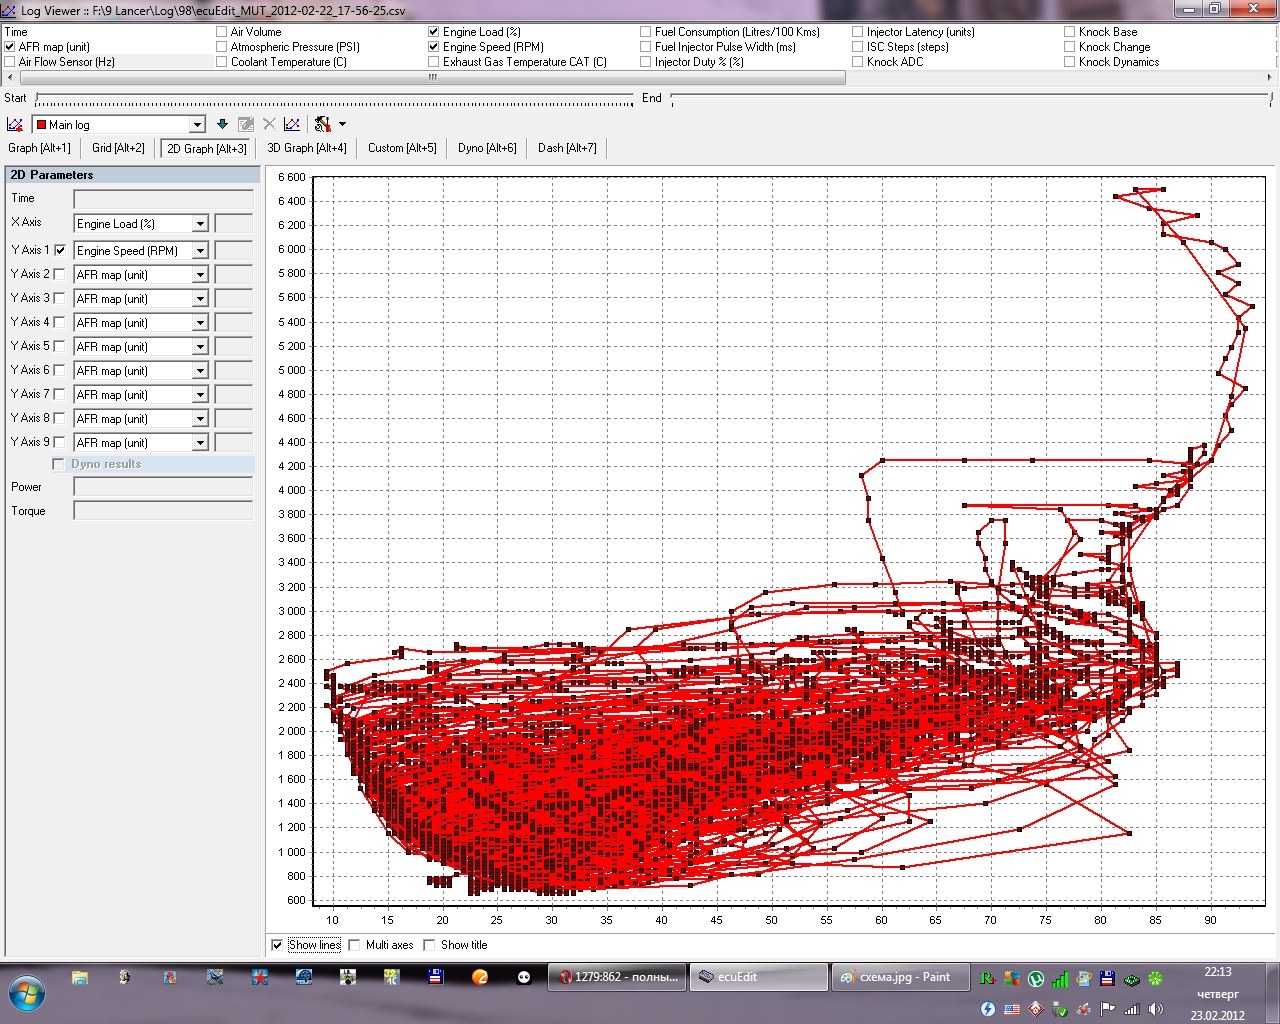Enable the Y Axis 2 checkbox
This screenshot has height=1024, width=1280.
(x=60, y=274)
